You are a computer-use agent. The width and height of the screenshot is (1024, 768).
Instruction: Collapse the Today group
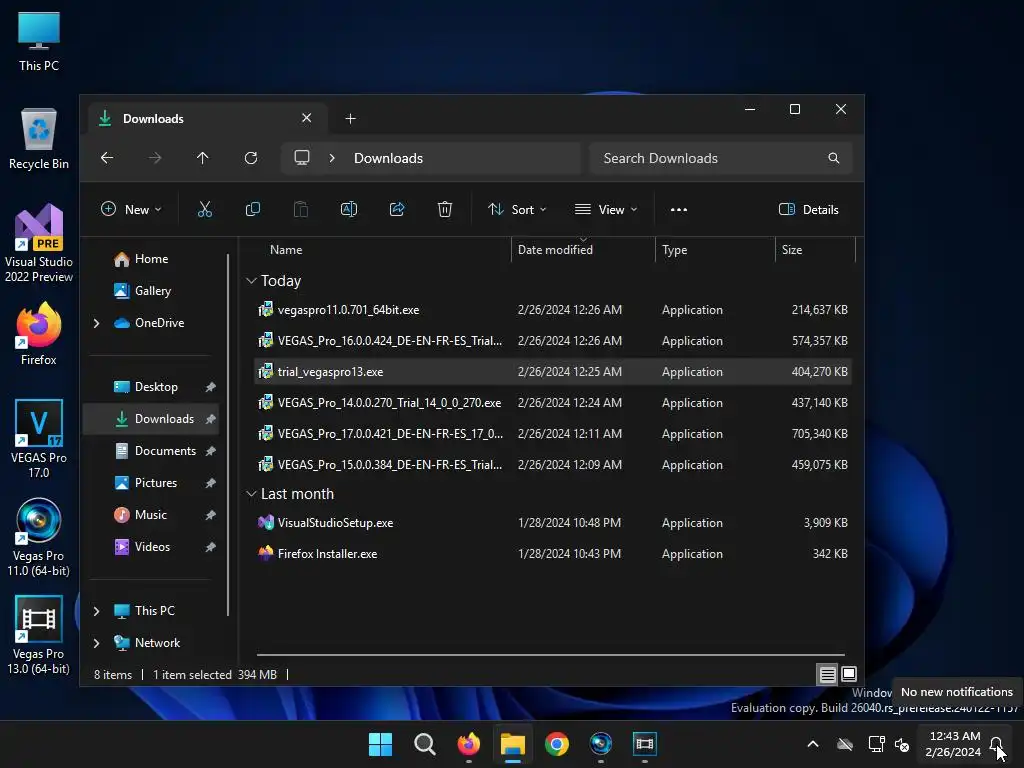[251, 281]
